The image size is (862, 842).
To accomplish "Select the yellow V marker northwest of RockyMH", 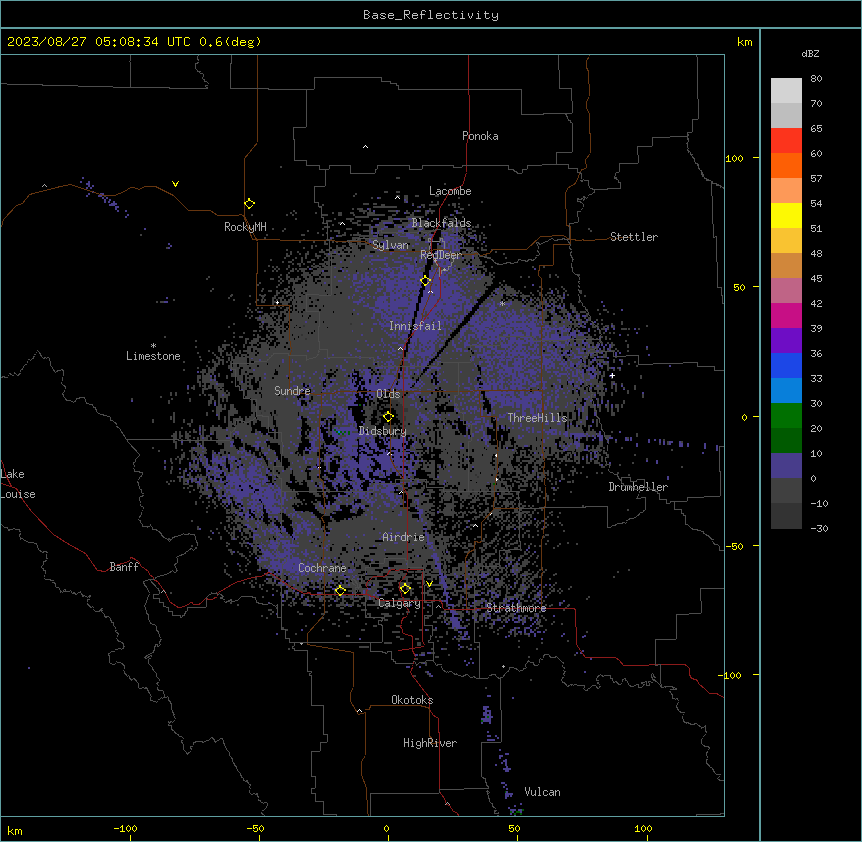I will pos(175,184).
